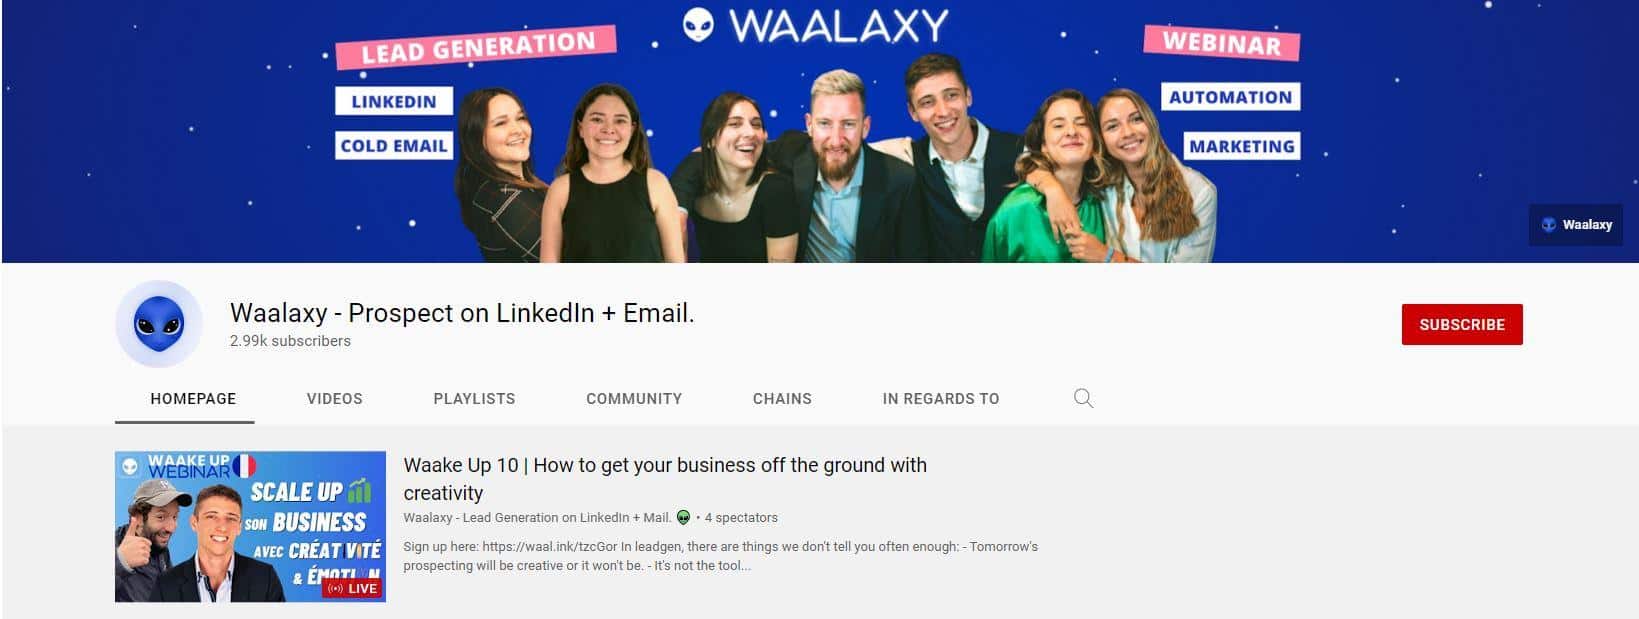Subscribe to the Waalaxy channel
The image size is (1639, 619).
pos(1462,324)
